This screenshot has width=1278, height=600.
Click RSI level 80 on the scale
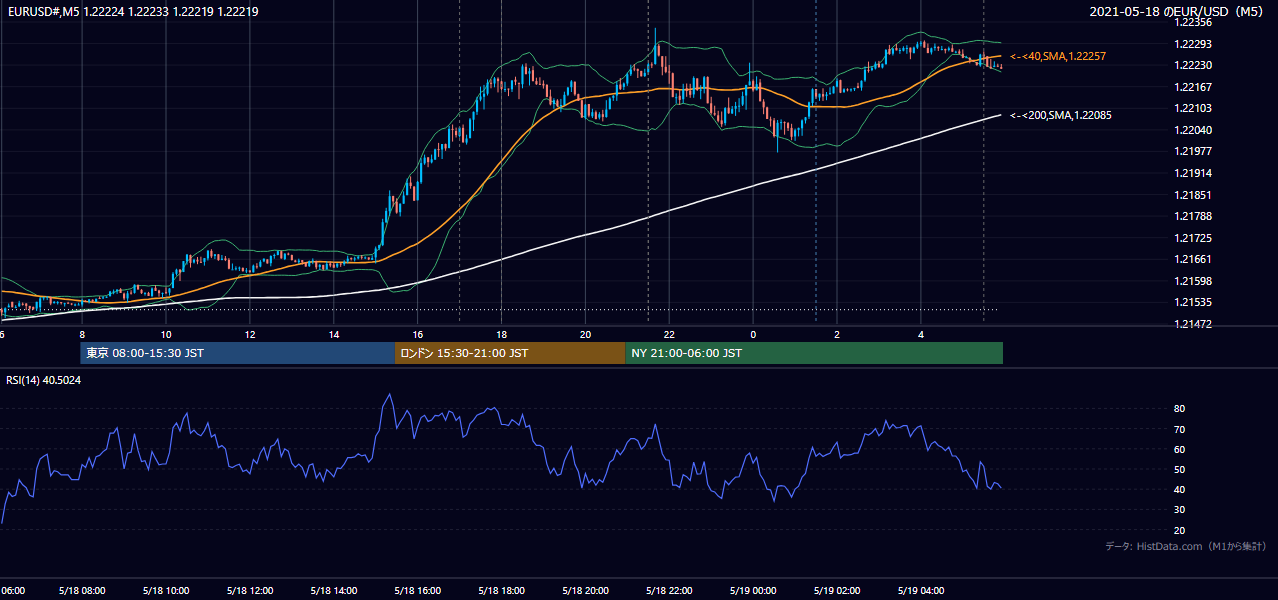[x=1180, y=409]
